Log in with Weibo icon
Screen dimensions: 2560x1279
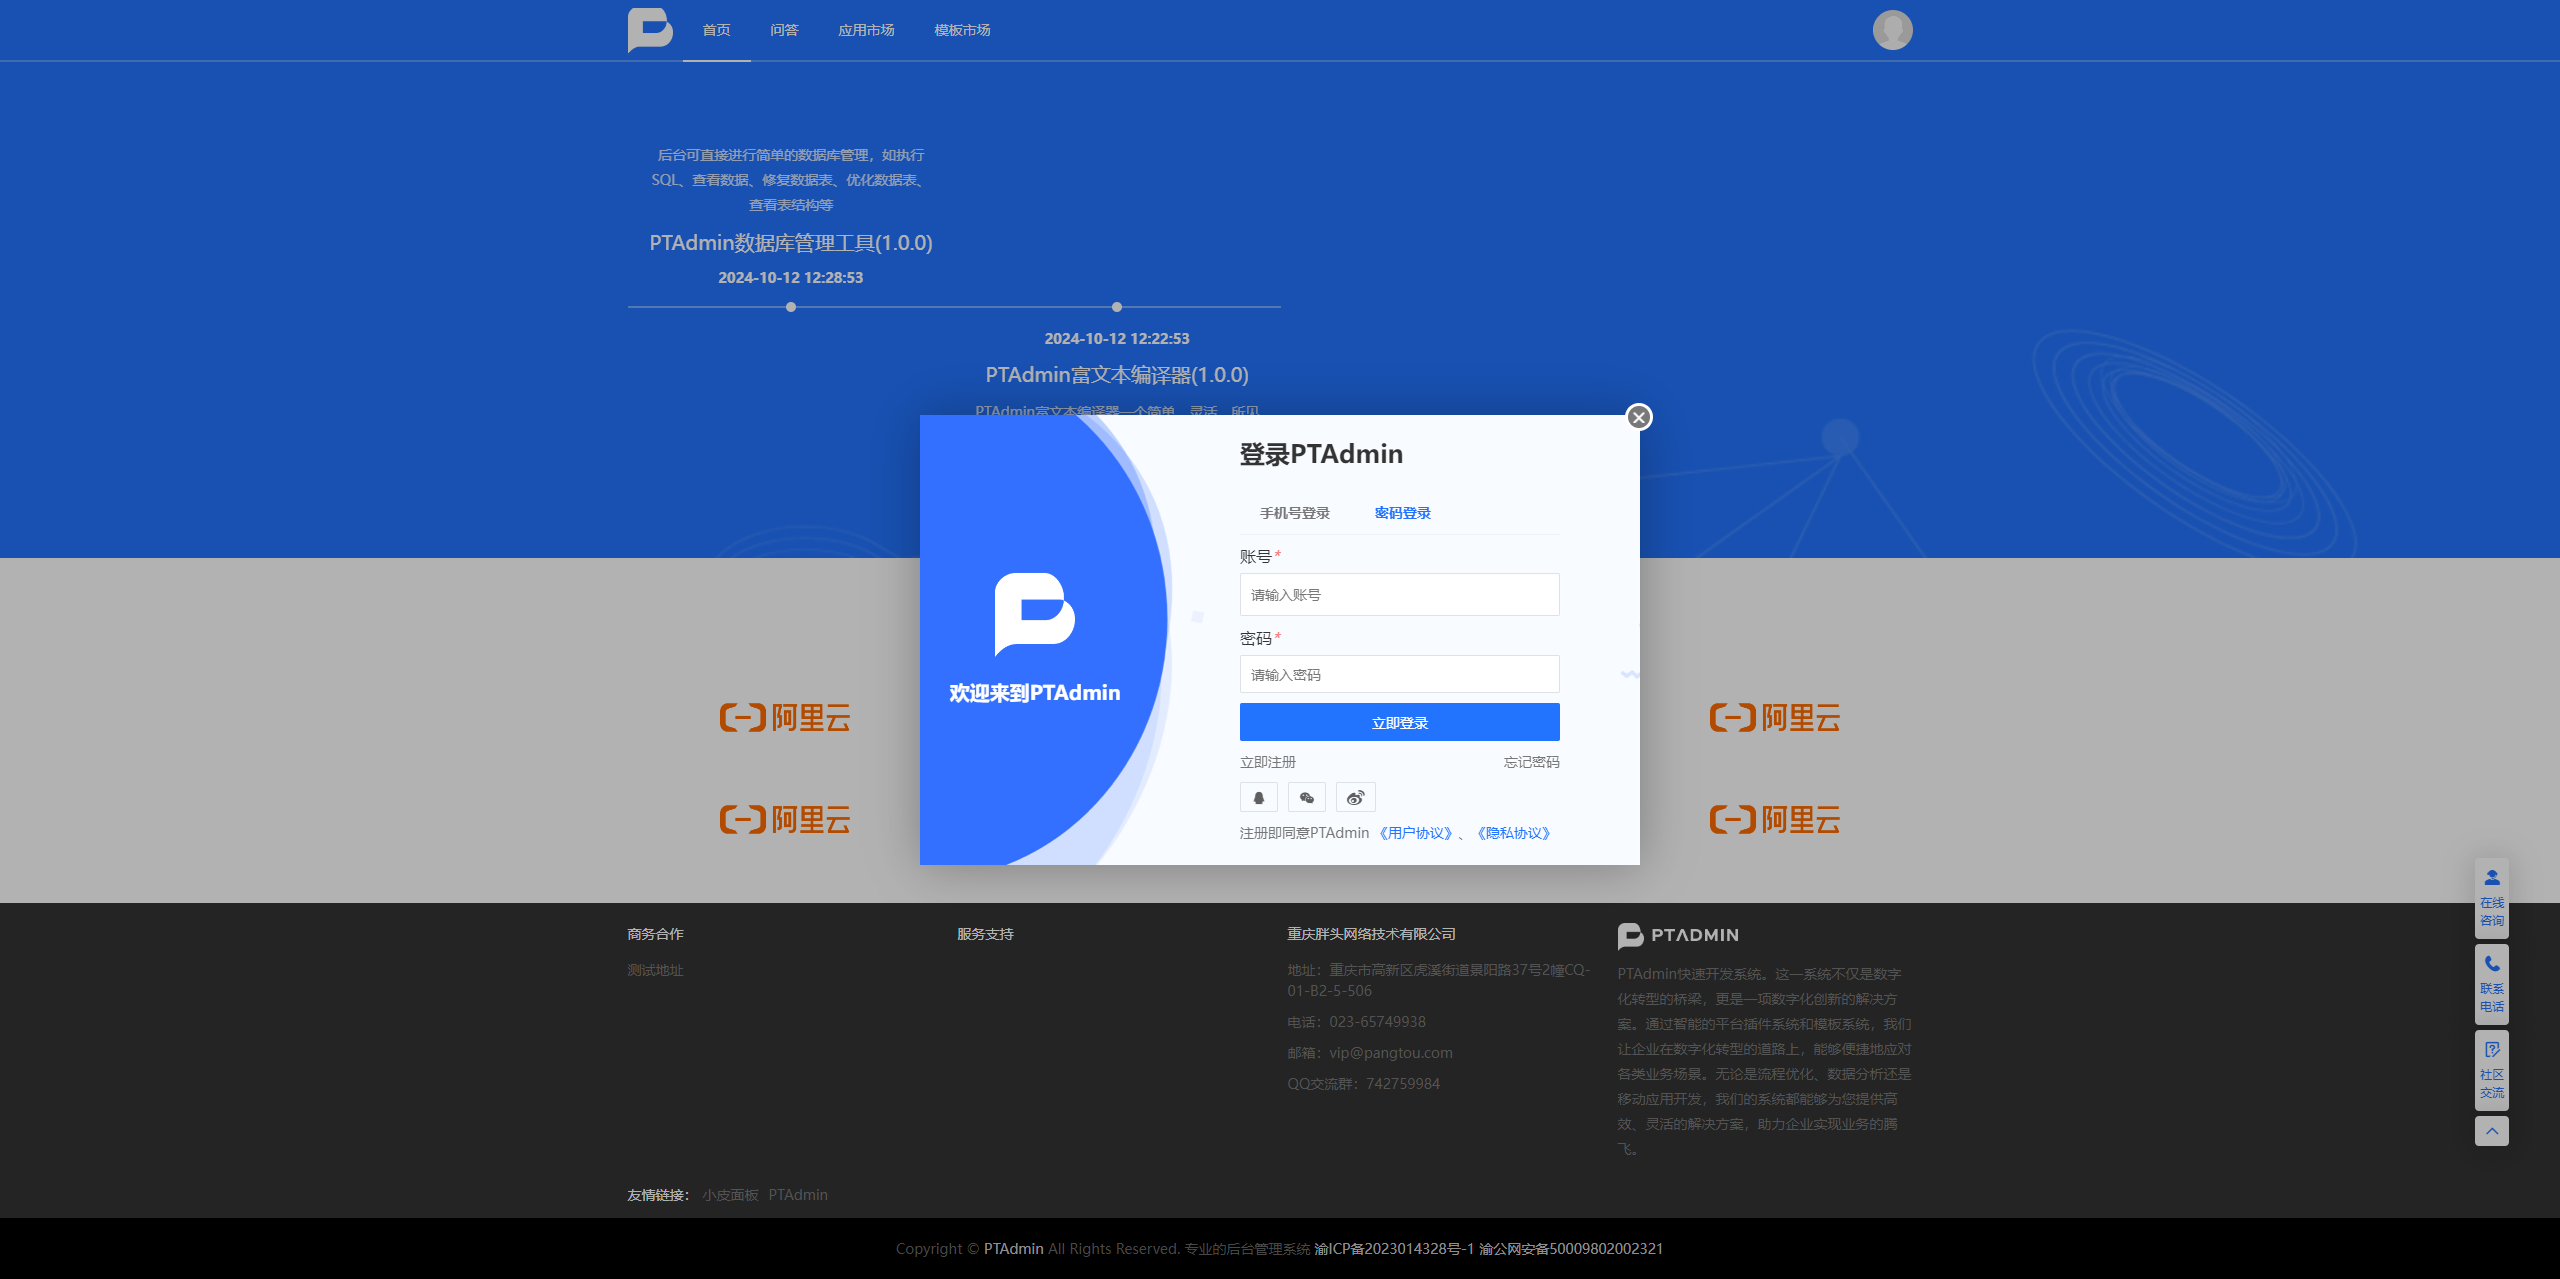[x=1355, y=797]
